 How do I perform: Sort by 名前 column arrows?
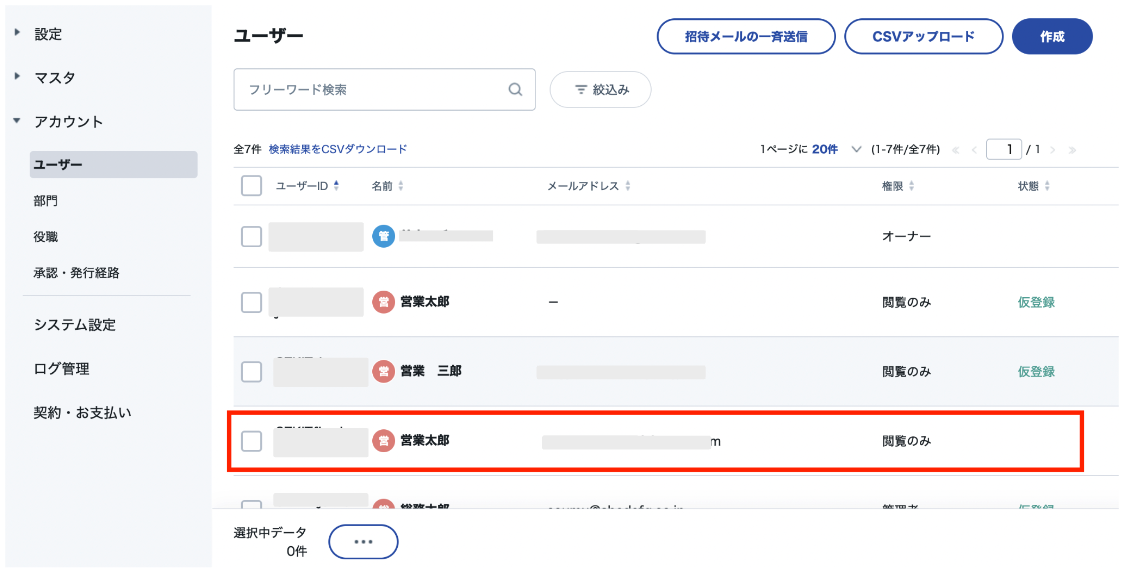[401, 186]
